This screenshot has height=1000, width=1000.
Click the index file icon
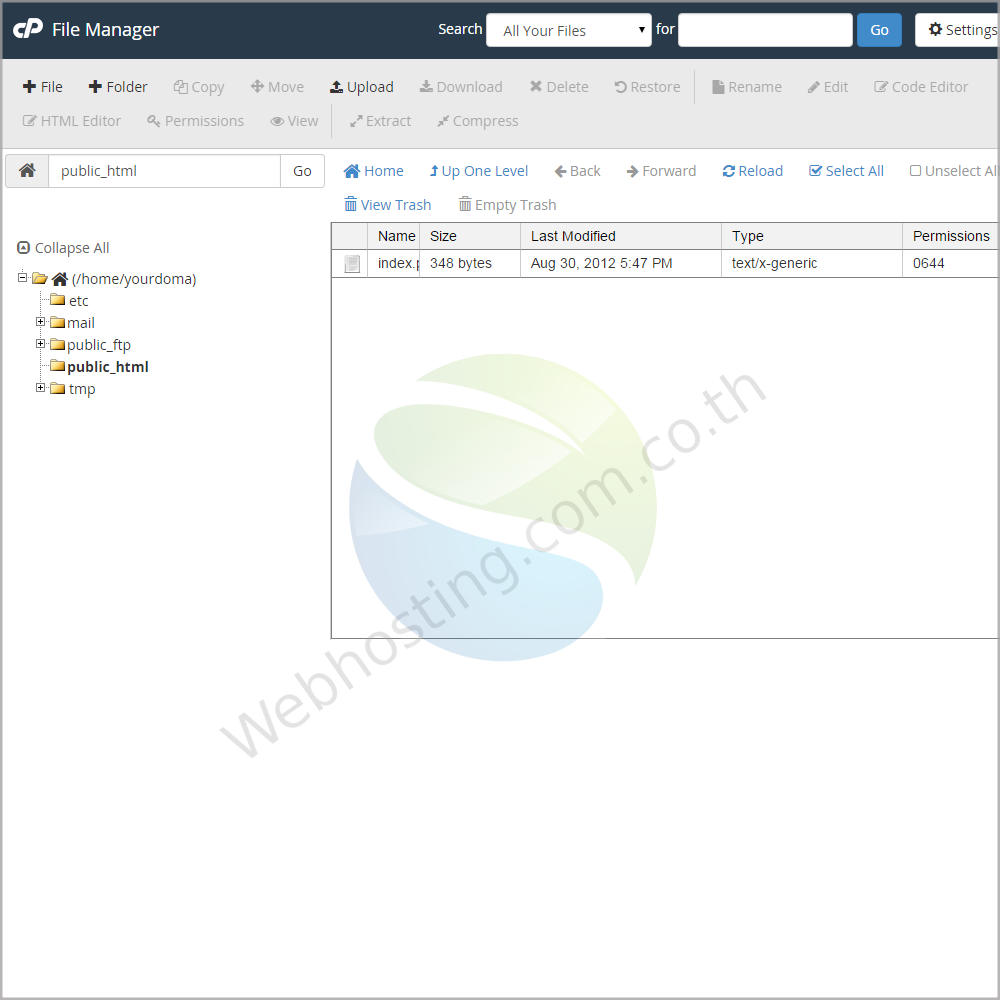[x=352, y=263]
